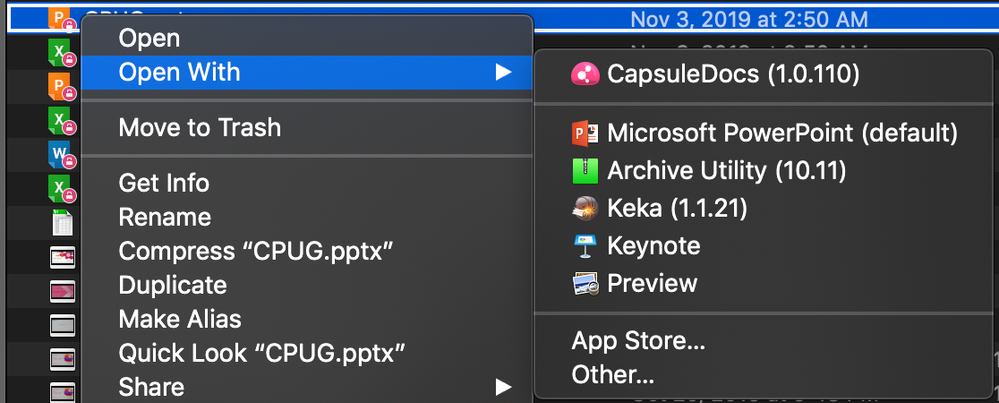Click the Microsoft PowerPoint app icon
This screenshot has height=403, width=999.
coord(585,133)
